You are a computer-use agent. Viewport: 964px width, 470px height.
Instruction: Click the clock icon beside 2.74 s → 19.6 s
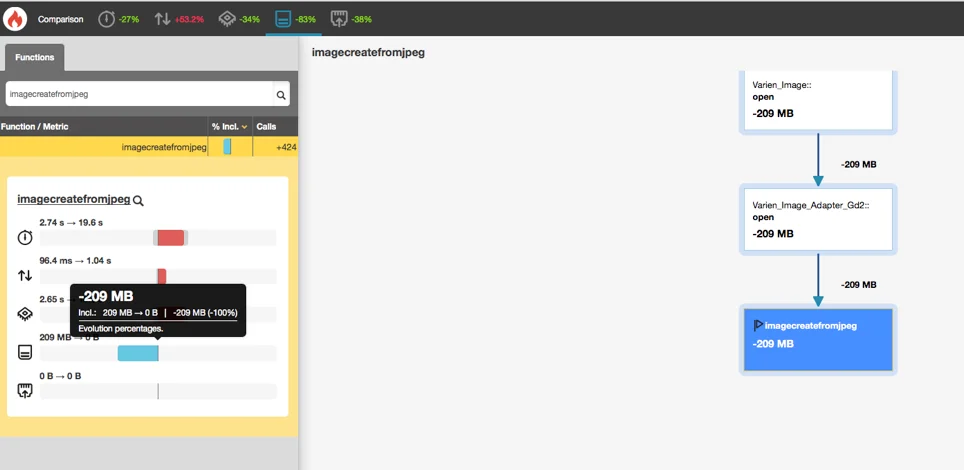(25, 237)
